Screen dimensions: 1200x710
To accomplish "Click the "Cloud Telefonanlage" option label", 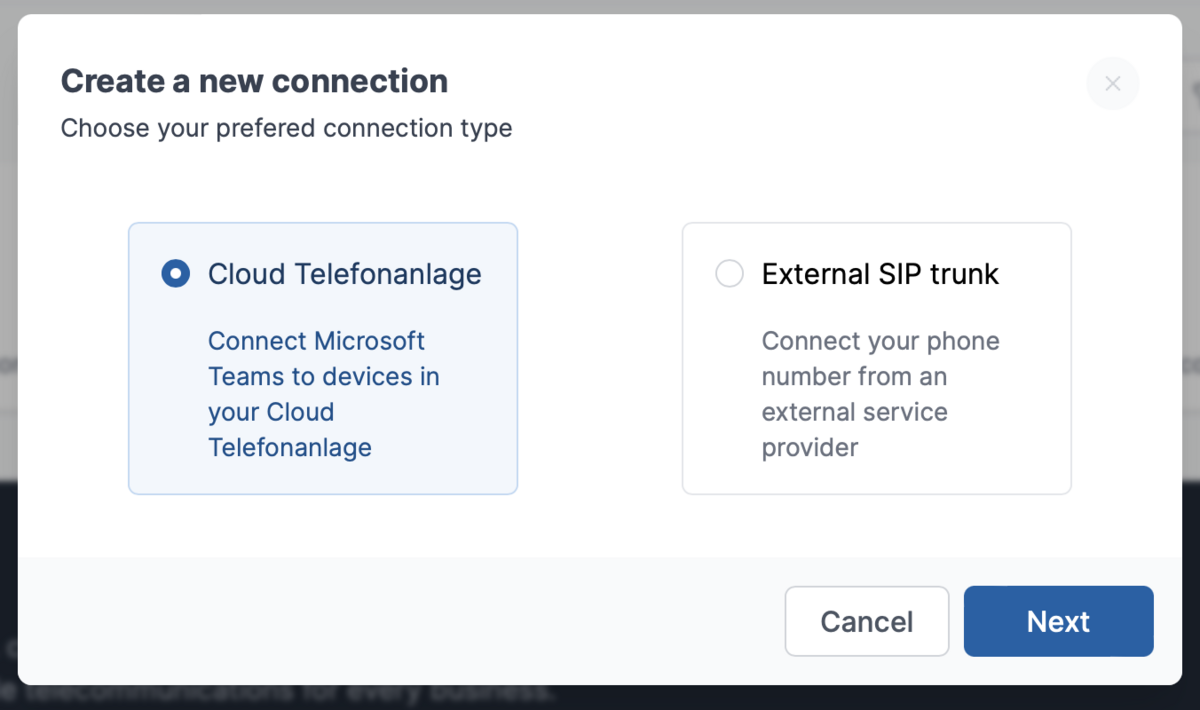I will point(344,274).
